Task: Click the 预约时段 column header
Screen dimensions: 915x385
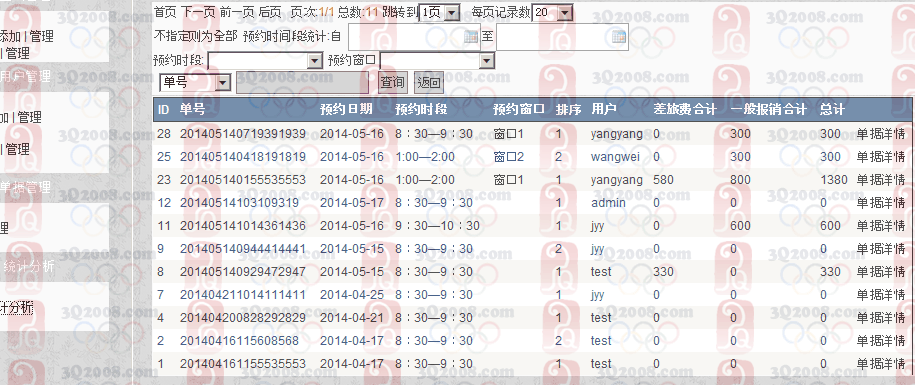Action: [421, 109]
